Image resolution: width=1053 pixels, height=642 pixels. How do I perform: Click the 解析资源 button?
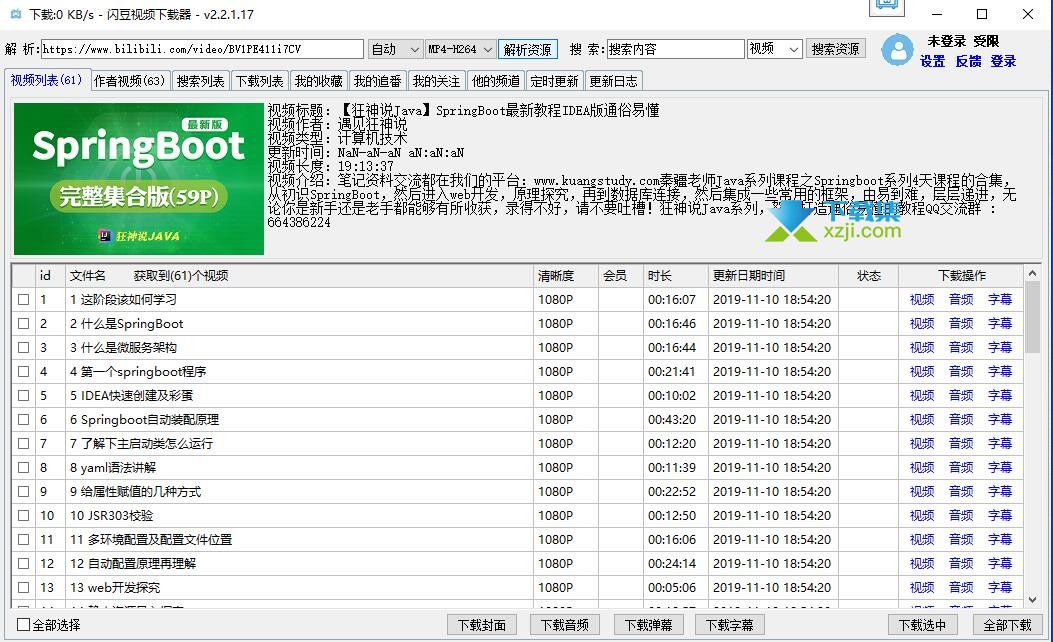pos(528,50)
